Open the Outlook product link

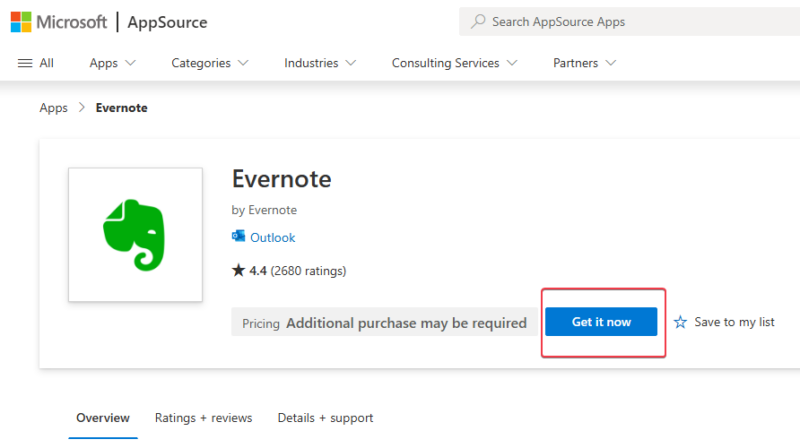pos(272,237)
